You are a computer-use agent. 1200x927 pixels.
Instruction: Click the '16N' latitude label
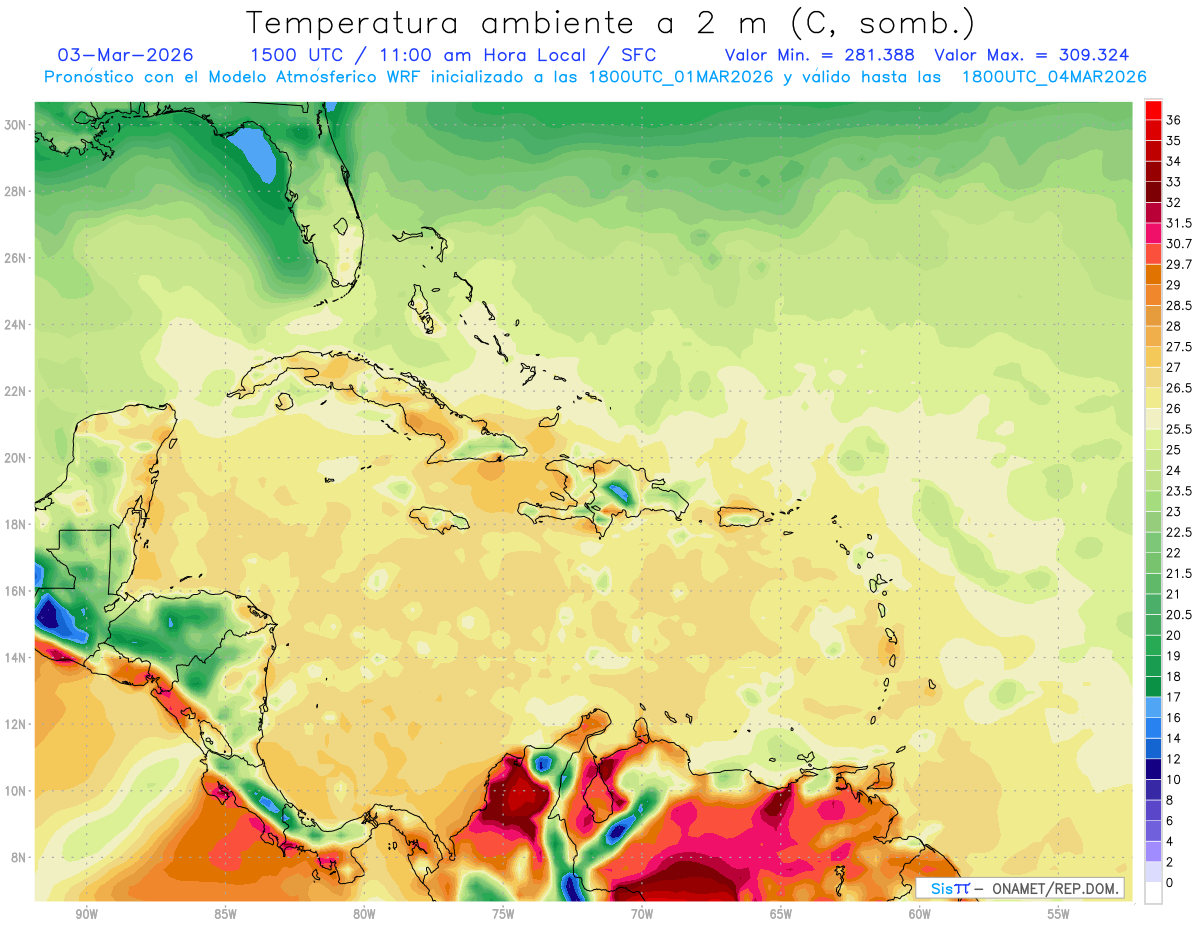pyautogui.click(x=16, y=591)
